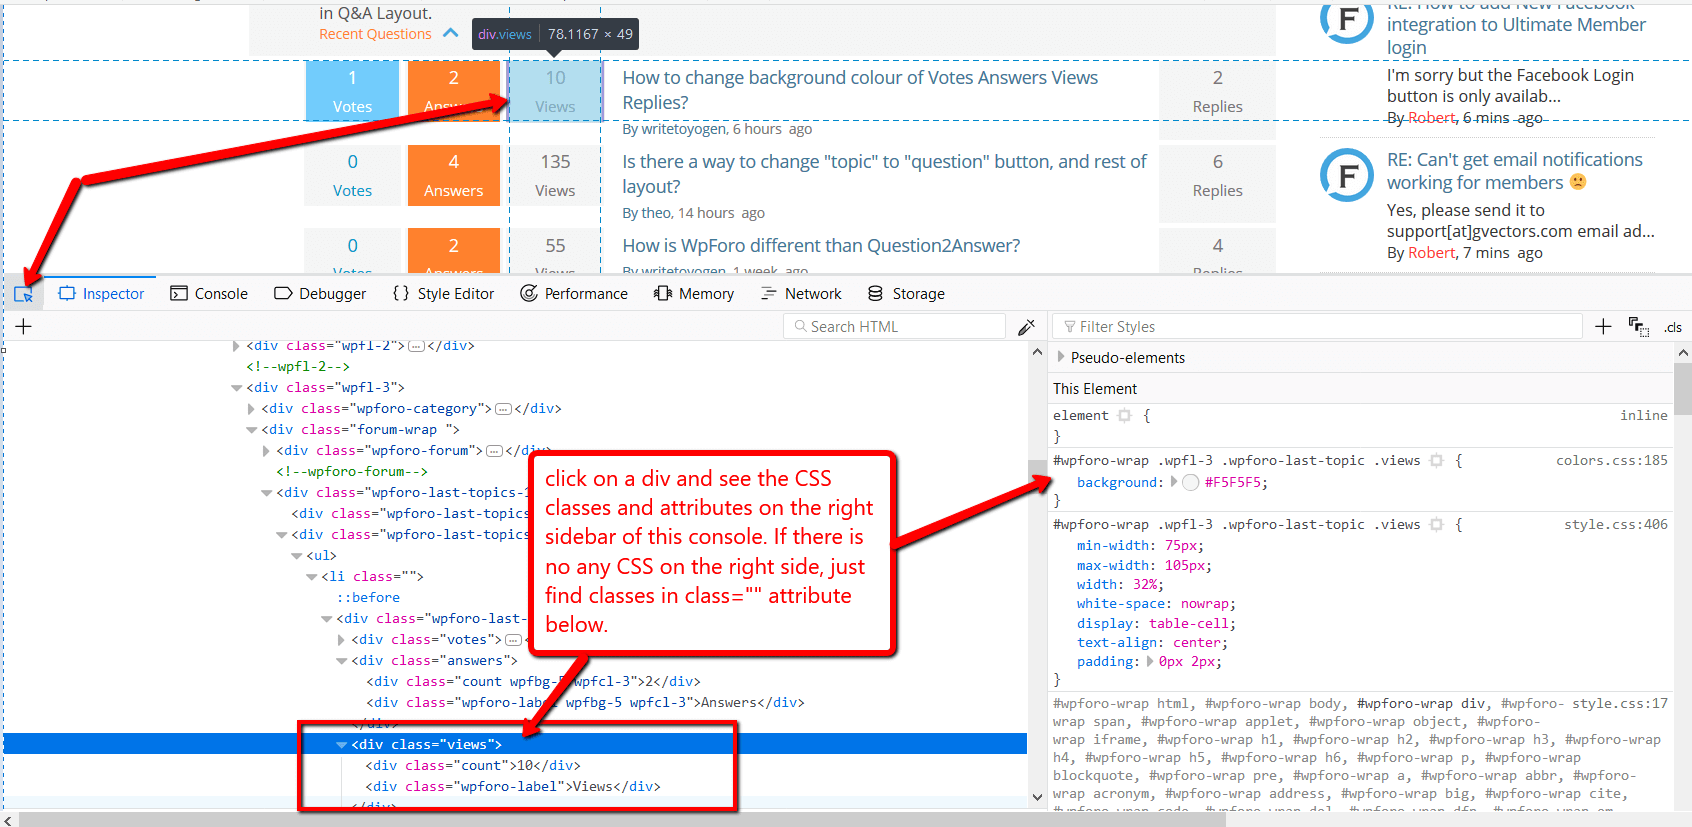Pick the eyedropper color grabber tool
Image resolution: width=1692 pixels, height=827 pixels.
1026,327
